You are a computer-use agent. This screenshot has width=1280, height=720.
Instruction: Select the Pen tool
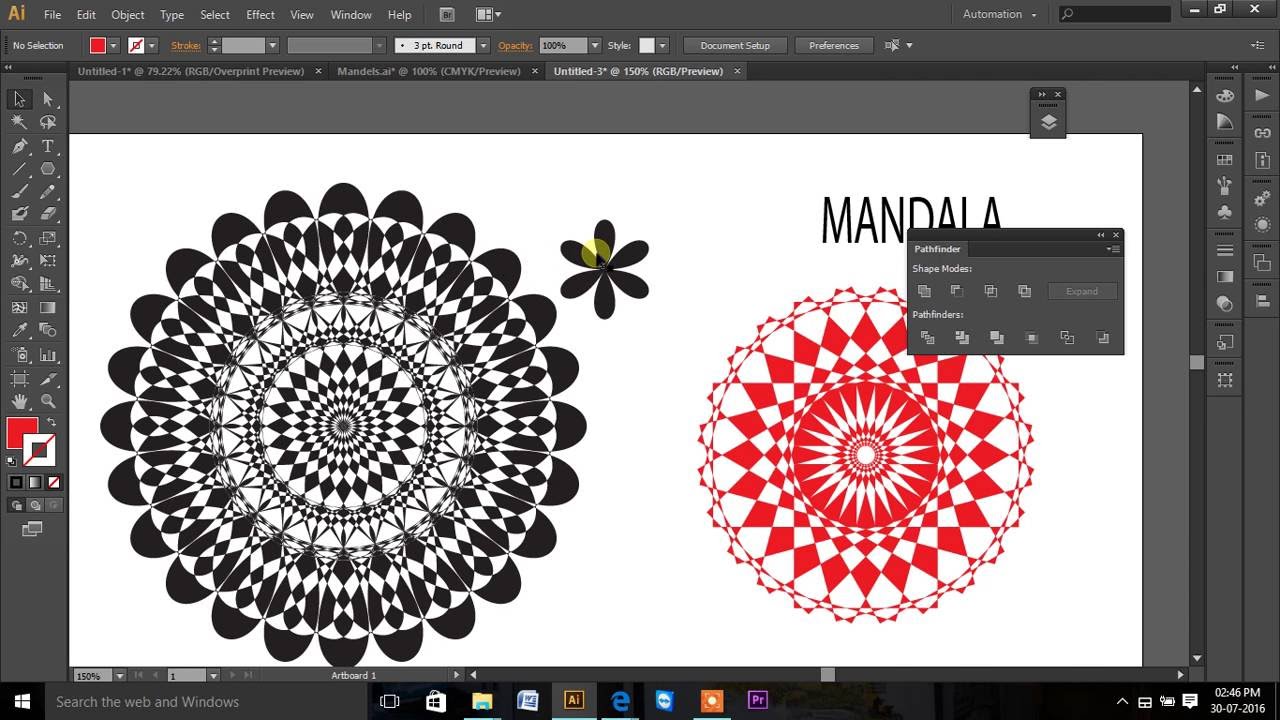19,146
